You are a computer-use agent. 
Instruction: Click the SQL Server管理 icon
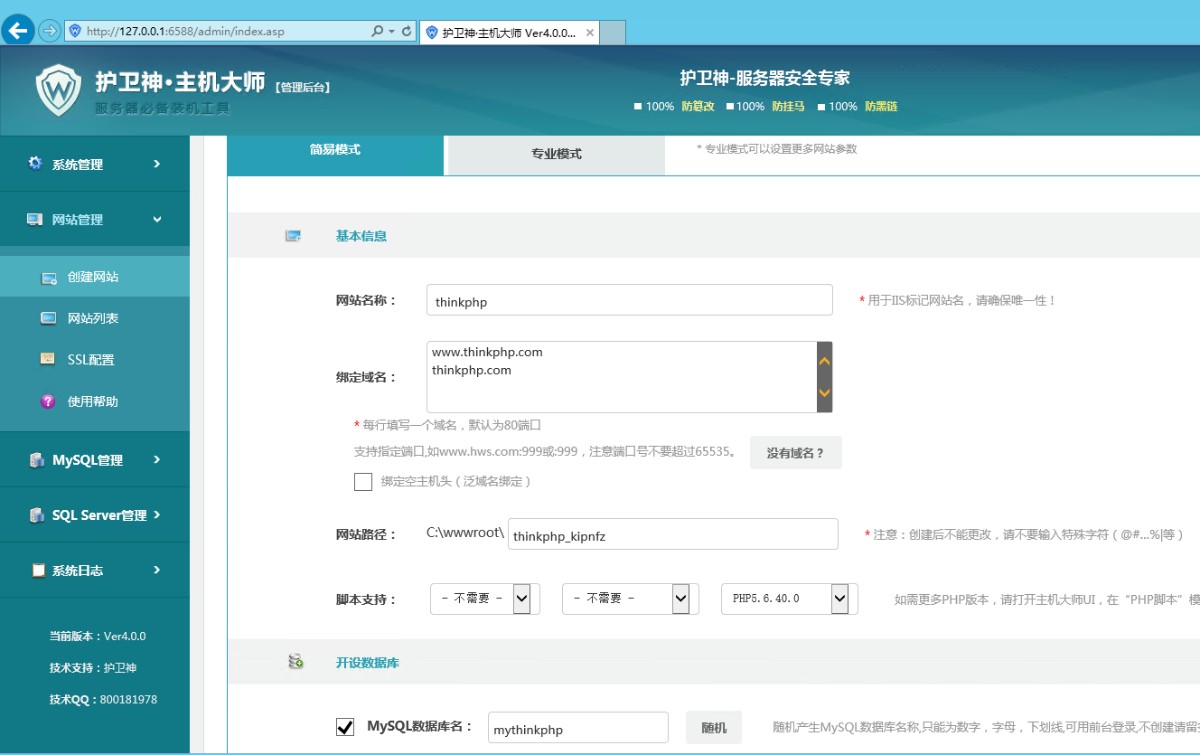point(36,515)
